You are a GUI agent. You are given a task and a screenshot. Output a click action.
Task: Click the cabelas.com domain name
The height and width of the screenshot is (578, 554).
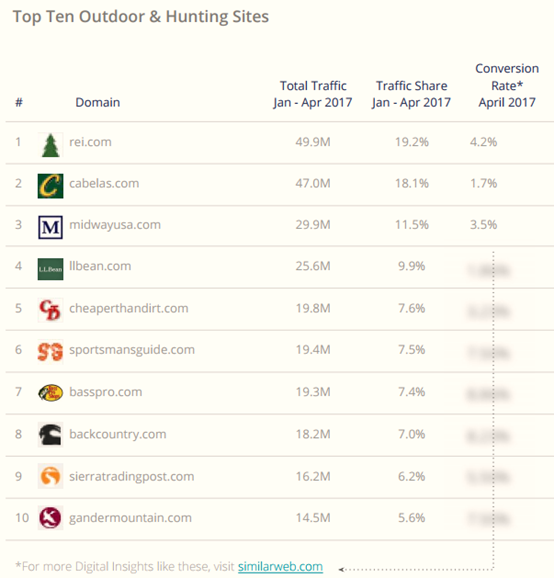coord(104,183)
